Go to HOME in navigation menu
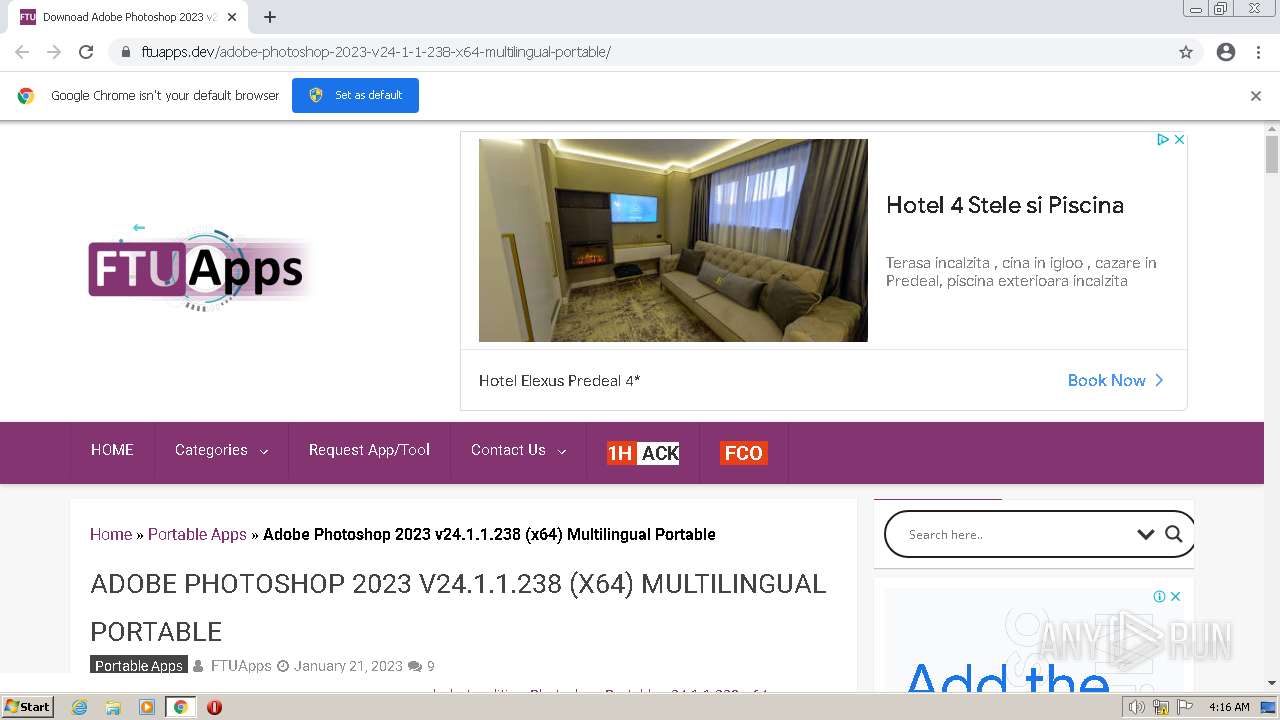Image resolution: width=1280 pixels, height=720 pixels. click(x=112, y=450)
